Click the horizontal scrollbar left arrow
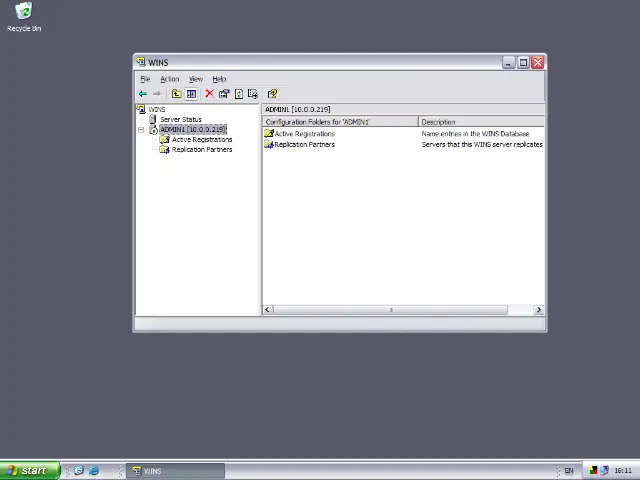This screenshot has height=480, width=640. (x=267, y=310)
